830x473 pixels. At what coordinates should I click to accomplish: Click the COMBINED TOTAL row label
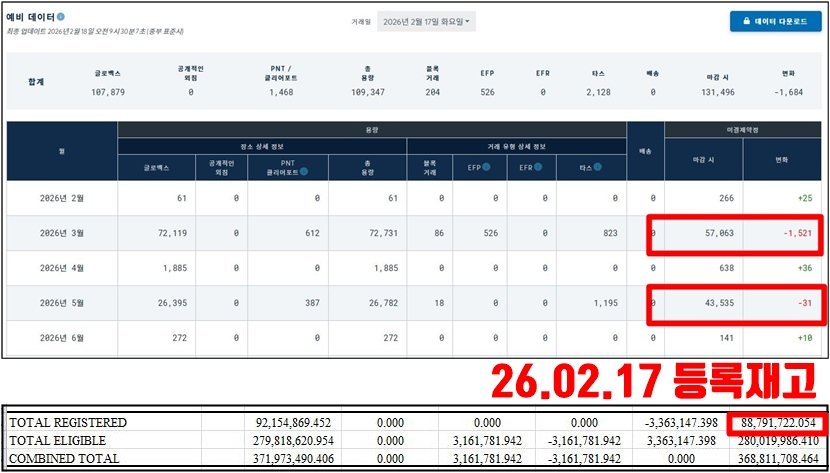(64, 459)
